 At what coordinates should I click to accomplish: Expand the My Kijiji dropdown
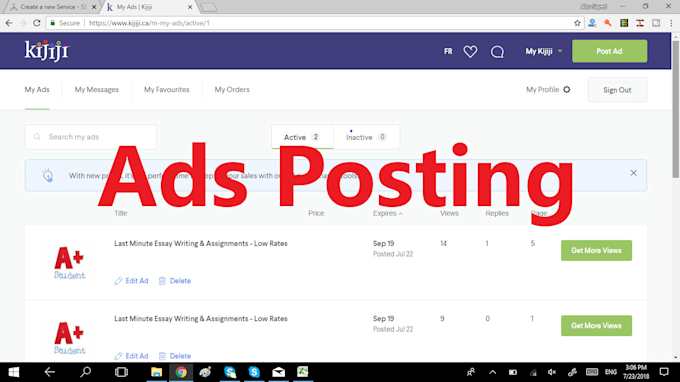pyautogui.click(x=544, y=51)
